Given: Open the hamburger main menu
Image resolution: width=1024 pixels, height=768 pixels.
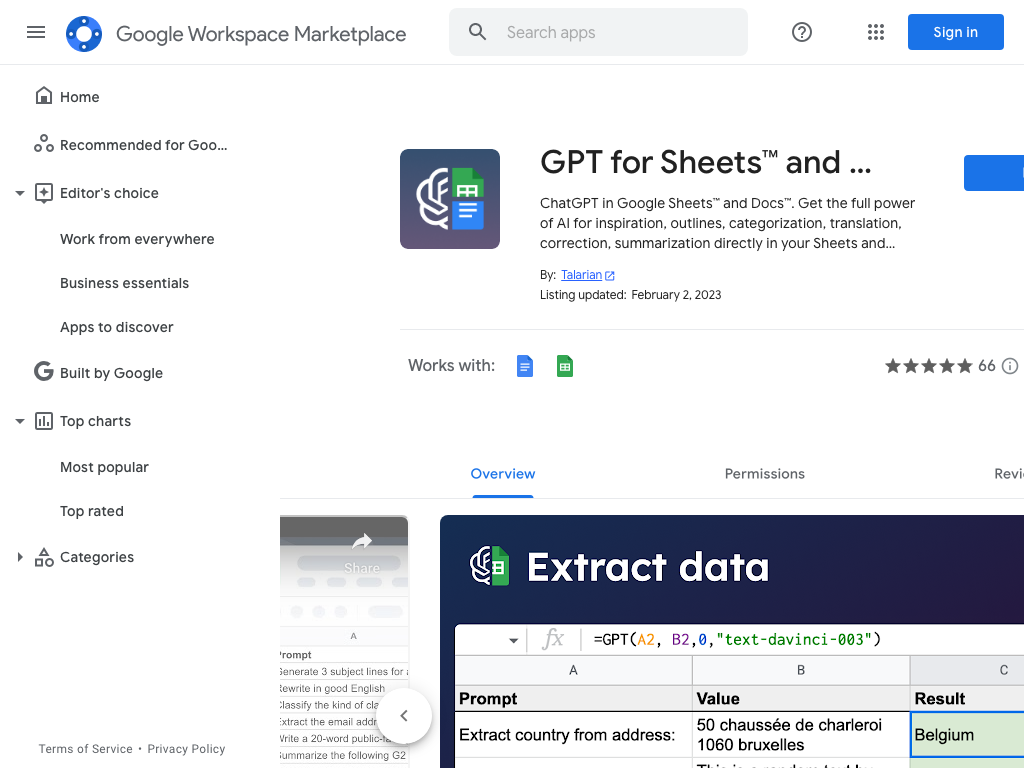Looking at the screenshot, I should point(36,32).
